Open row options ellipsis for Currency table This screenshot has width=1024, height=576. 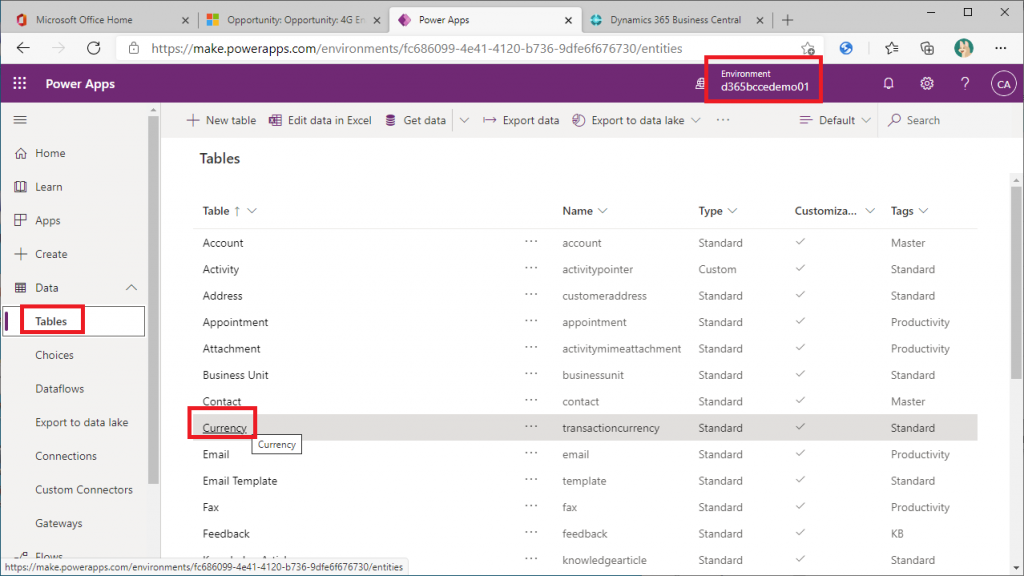click(531, 426)
